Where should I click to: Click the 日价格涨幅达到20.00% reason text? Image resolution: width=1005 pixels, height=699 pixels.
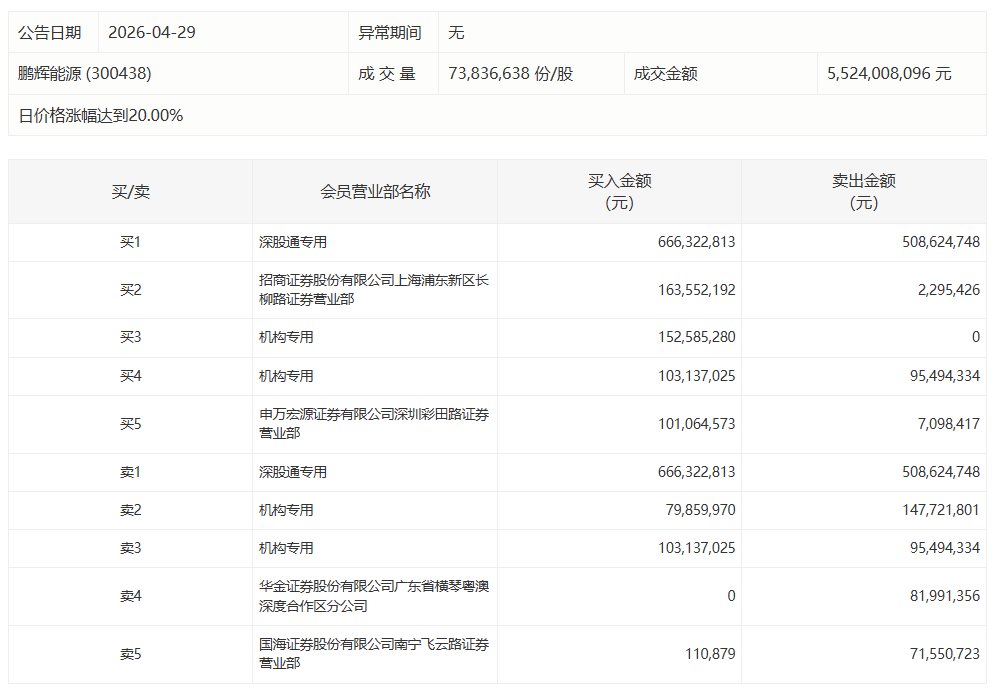pos(101,116)
